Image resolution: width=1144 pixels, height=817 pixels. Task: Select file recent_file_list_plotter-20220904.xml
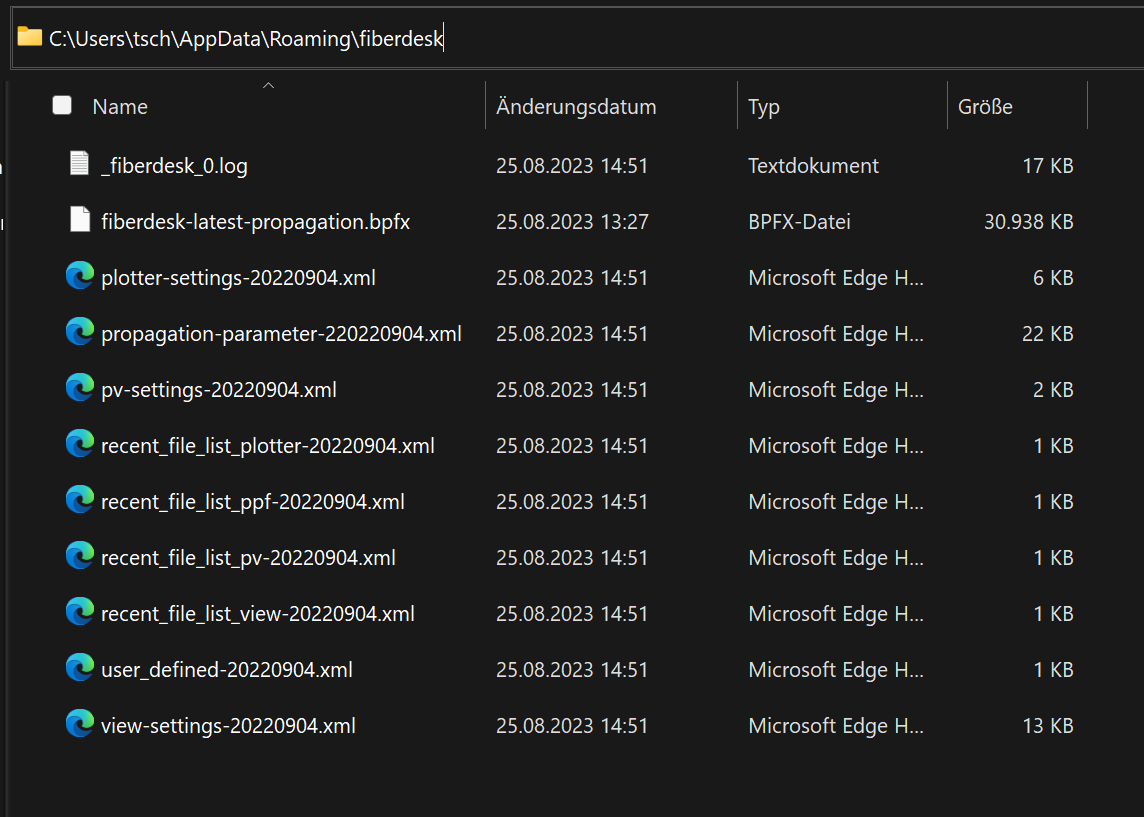268,446
